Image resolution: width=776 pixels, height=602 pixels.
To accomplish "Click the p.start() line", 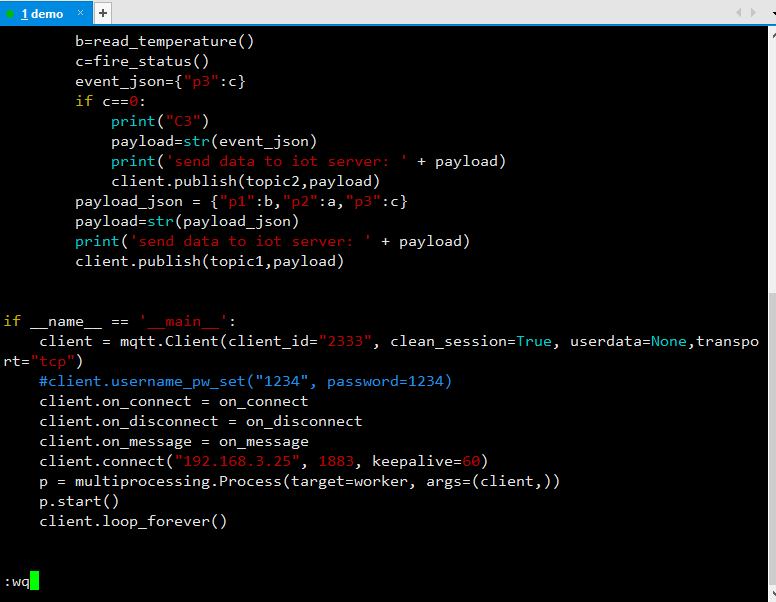I will [79, 501].
